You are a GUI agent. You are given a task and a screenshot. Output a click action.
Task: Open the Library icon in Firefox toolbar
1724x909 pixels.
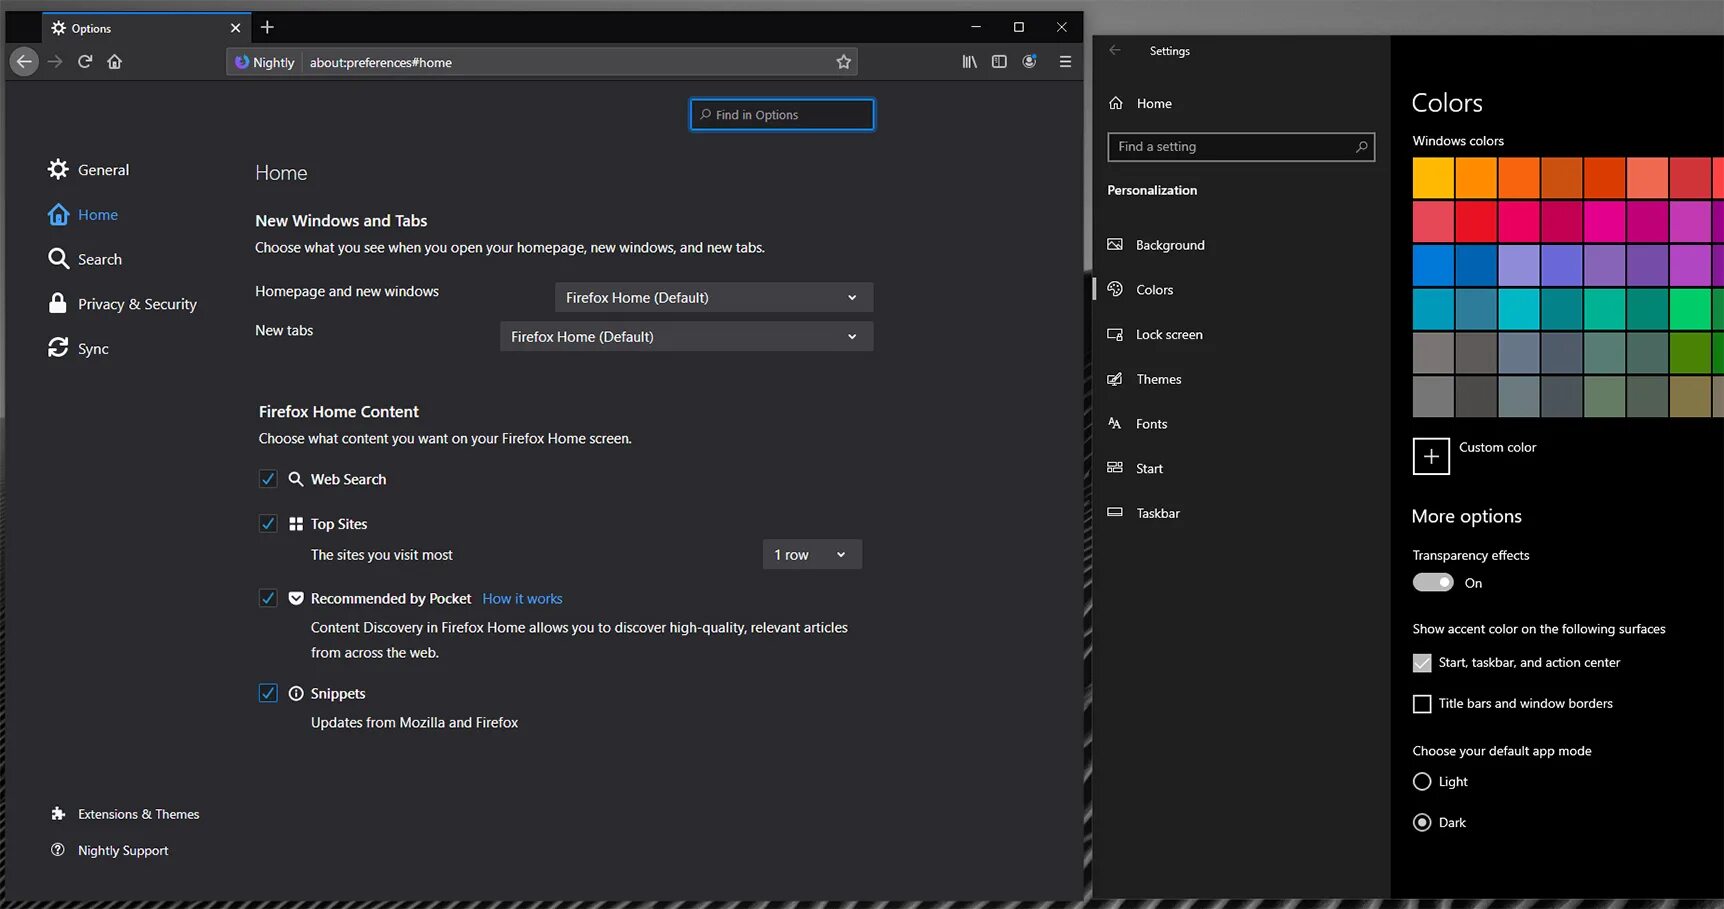pos(969,62)
